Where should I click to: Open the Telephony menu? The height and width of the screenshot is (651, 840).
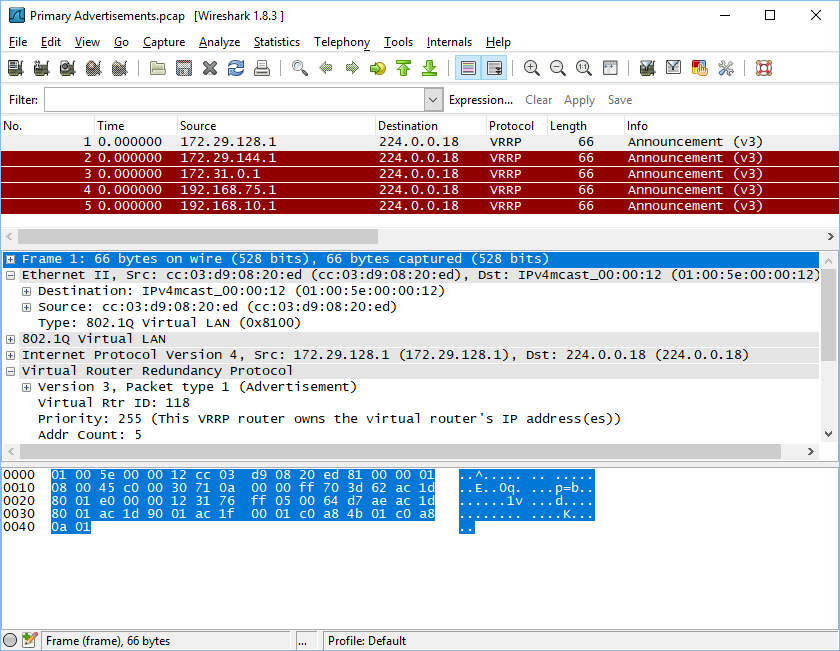click(341, 42)
